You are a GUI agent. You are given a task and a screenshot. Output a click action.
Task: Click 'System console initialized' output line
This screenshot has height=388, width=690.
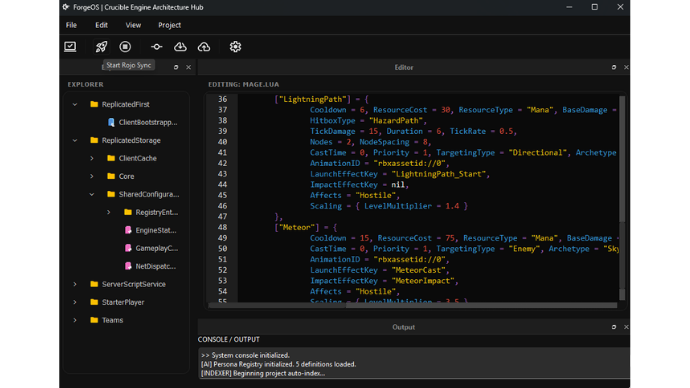[x=245, y=355]
